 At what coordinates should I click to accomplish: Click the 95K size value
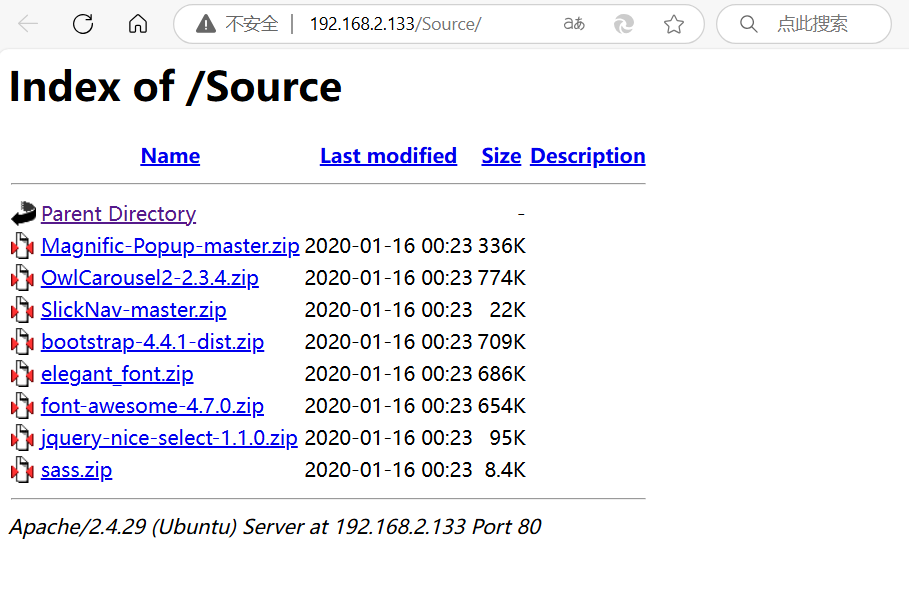508,438
